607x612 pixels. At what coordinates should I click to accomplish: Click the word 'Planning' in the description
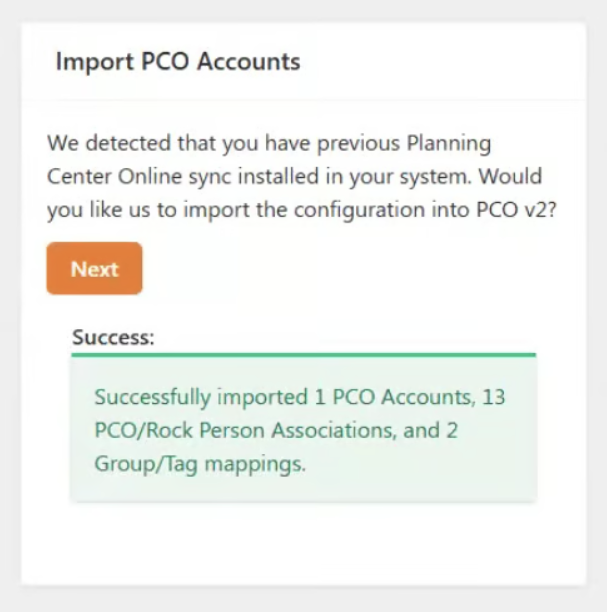(447, 143)
